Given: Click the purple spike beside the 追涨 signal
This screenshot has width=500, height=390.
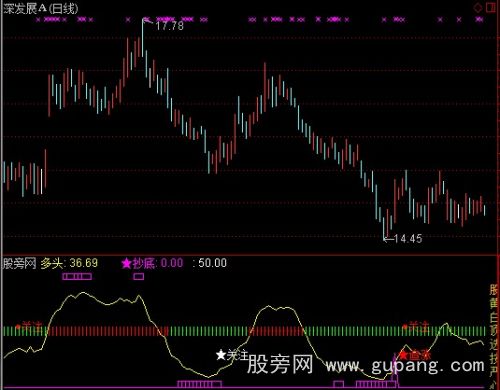Looking at the screenshot, I should 395,370.
